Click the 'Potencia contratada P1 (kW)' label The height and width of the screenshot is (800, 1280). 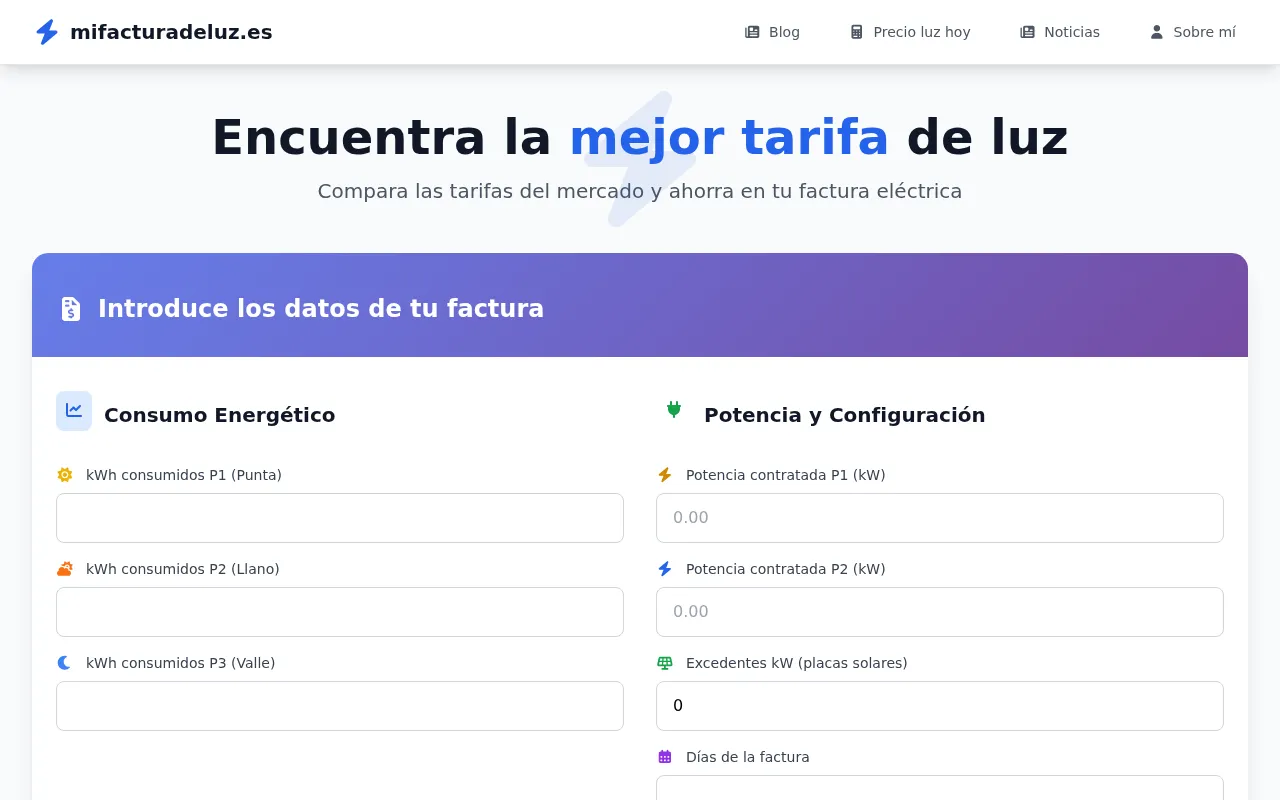(786, 475)
